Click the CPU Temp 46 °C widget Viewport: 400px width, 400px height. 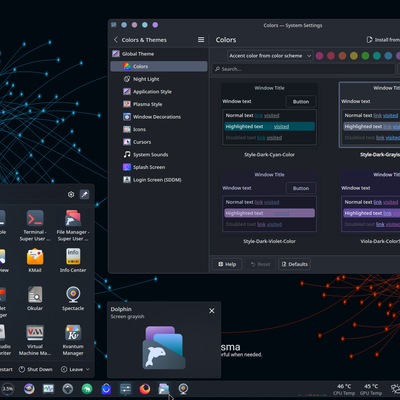[x=344, y=389]
